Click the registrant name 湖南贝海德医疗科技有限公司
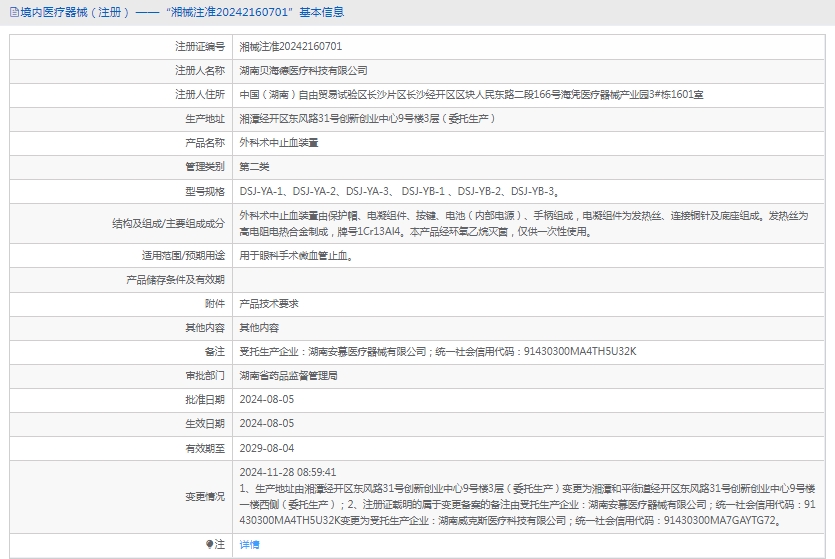835x559 pixels. pos(304,71)
